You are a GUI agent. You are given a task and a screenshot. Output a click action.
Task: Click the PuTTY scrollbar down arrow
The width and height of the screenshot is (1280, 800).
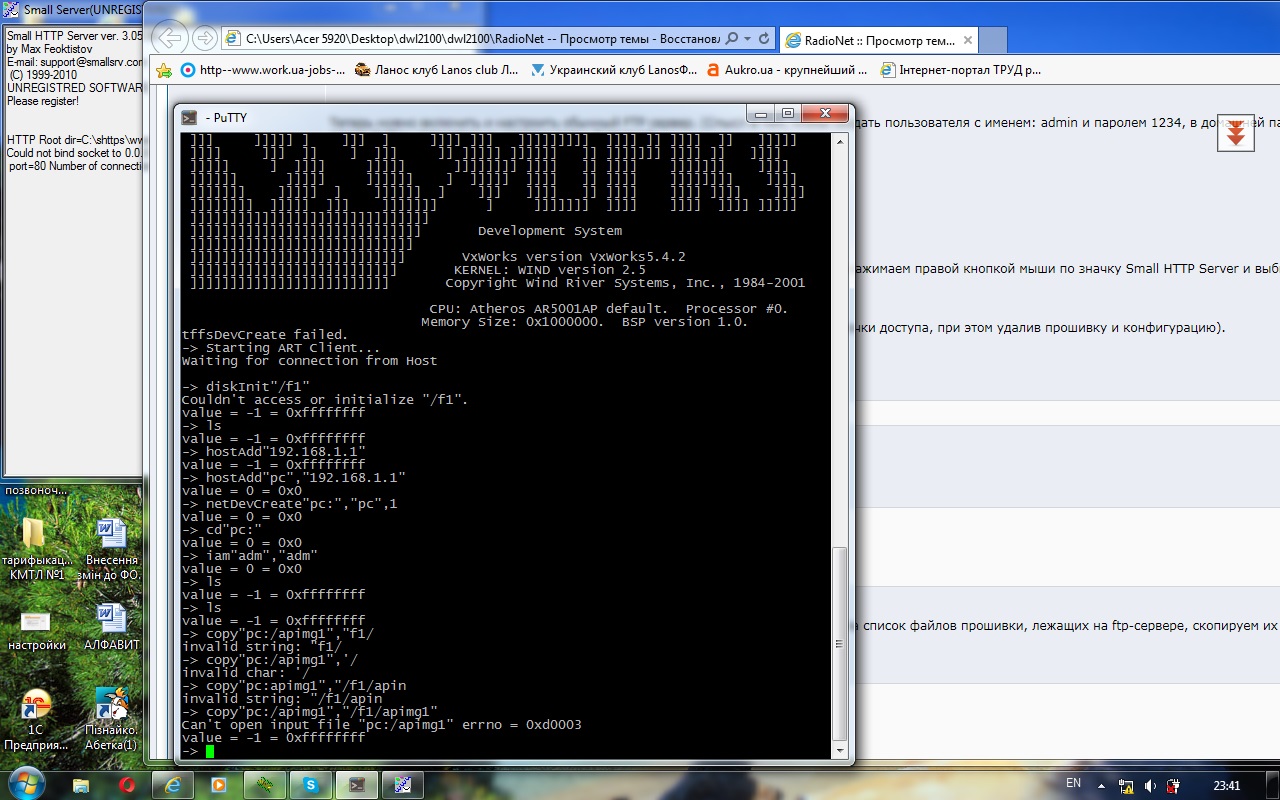pos(839,751)
